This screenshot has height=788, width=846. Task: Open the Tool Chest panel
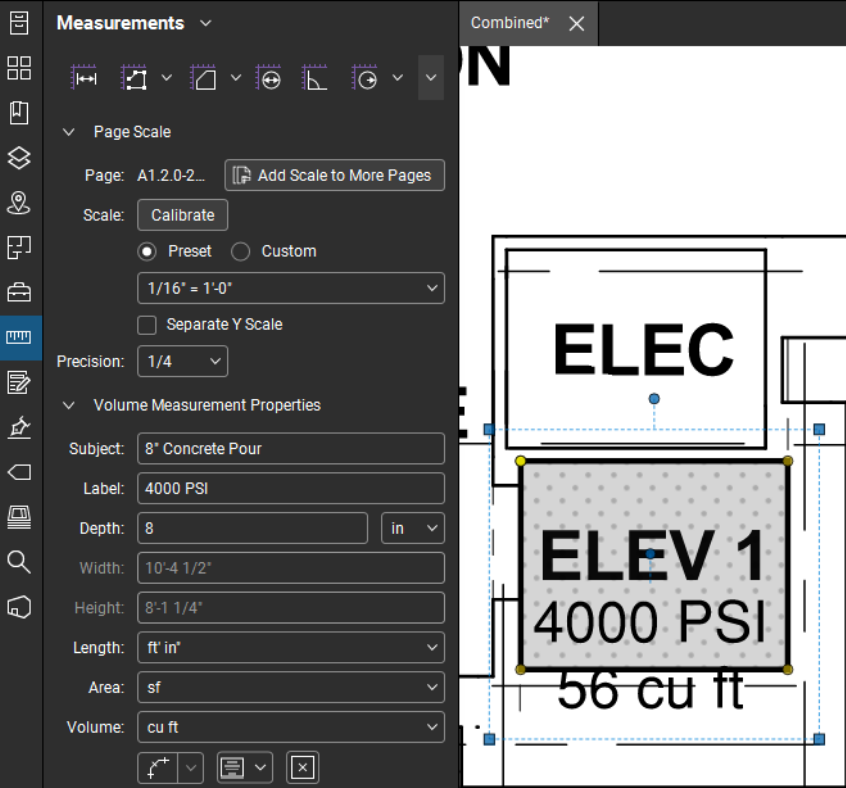click(x=19, y=292)
